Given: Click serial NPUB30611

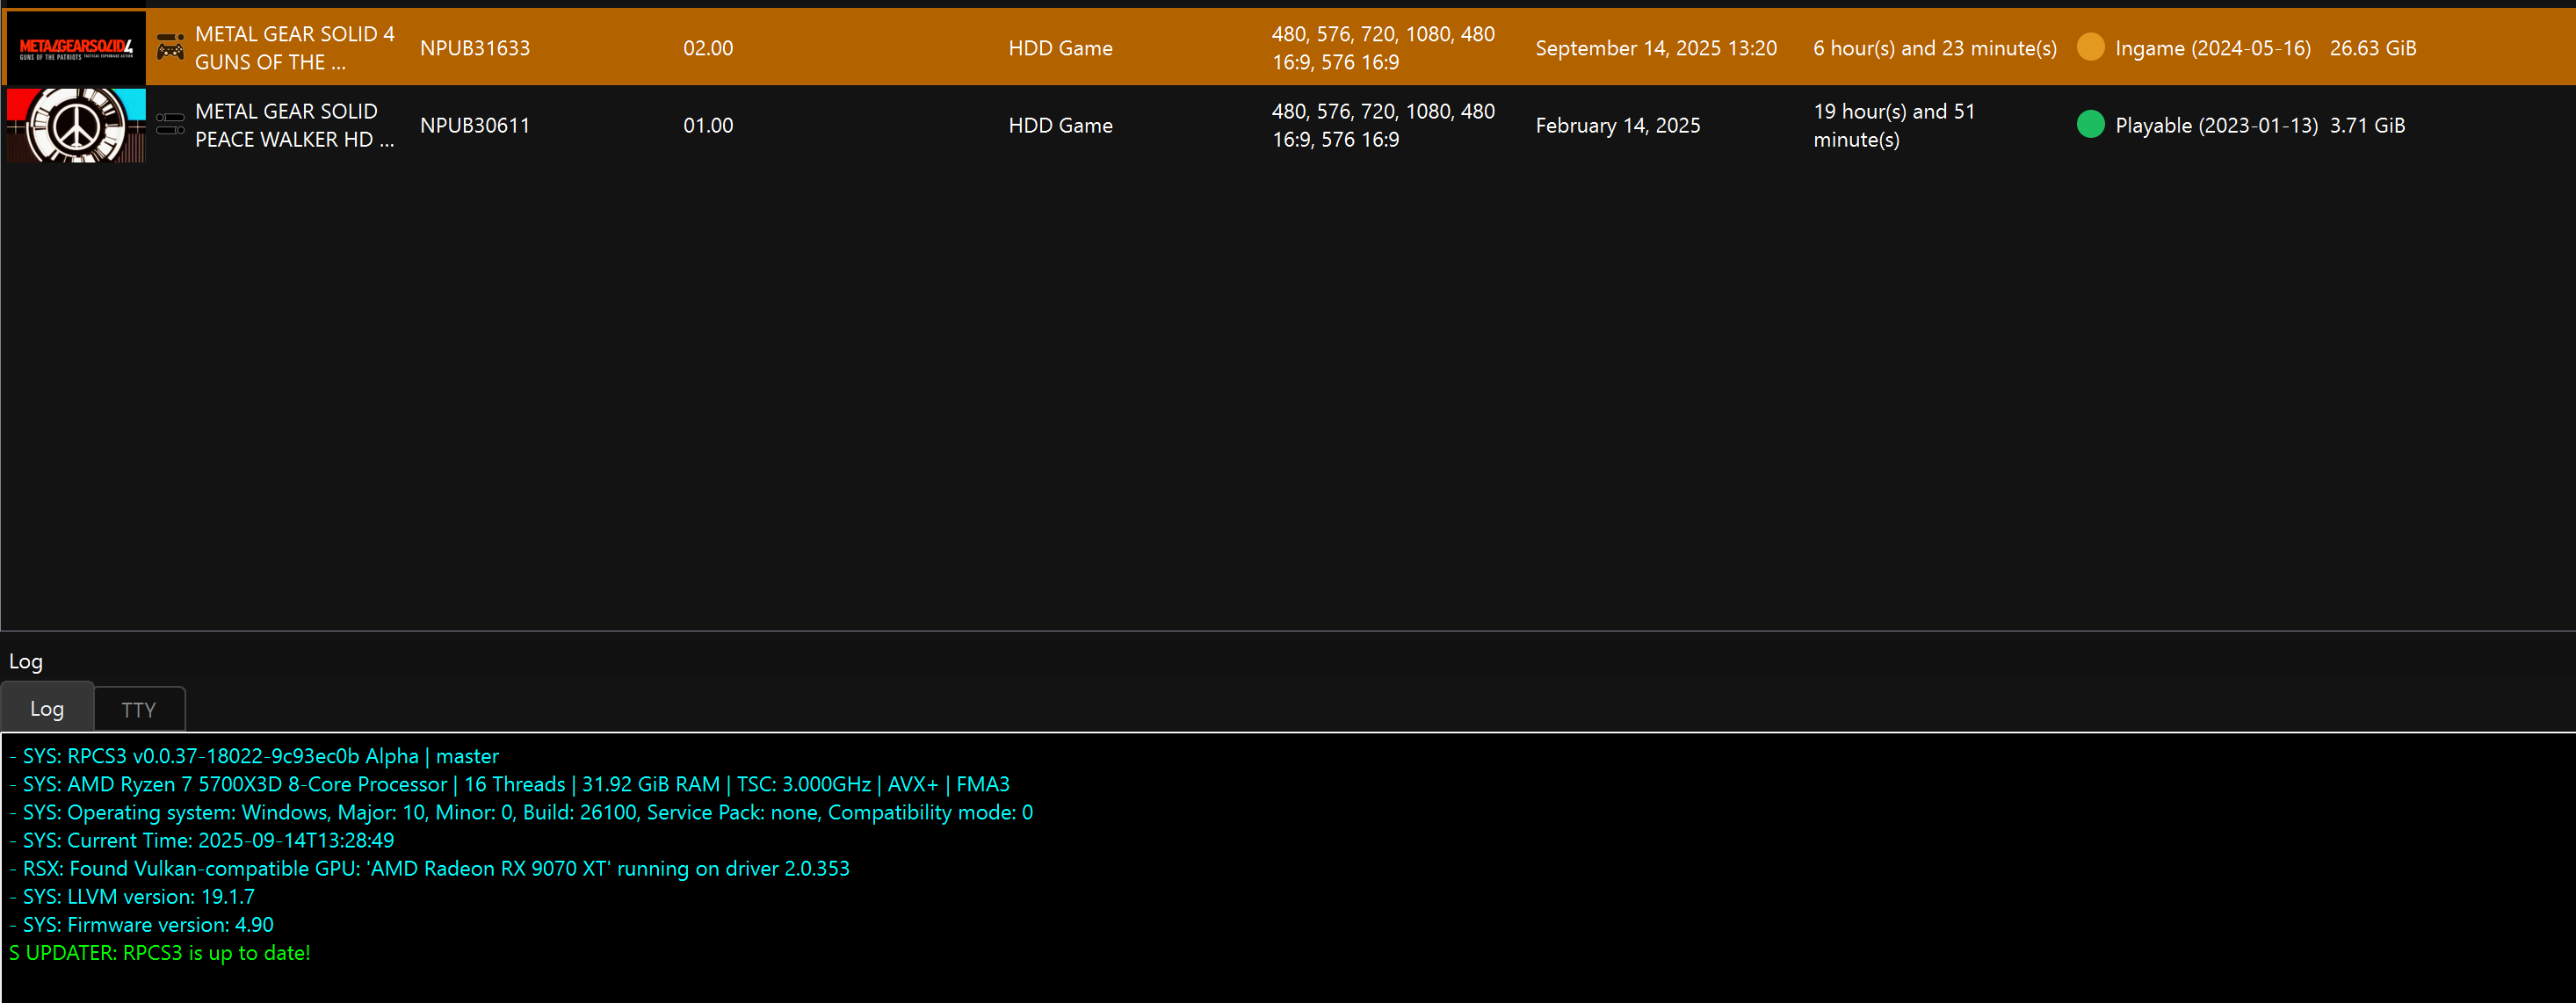Looking at the screenshot, I should [x=475, y=125].
